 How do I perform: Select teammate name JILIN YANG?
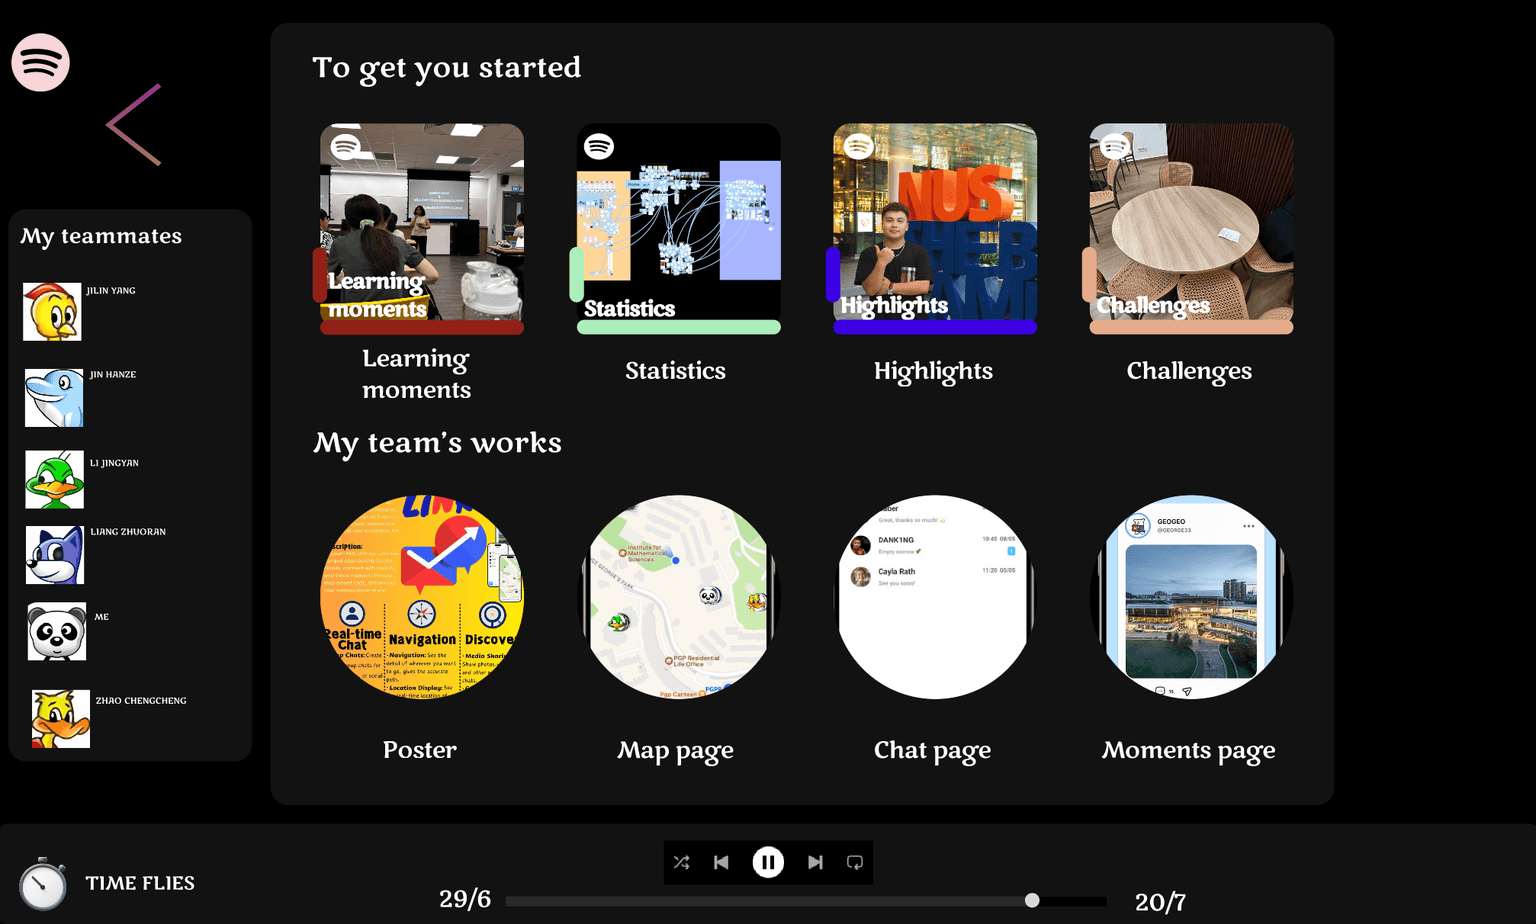point(111,291)
